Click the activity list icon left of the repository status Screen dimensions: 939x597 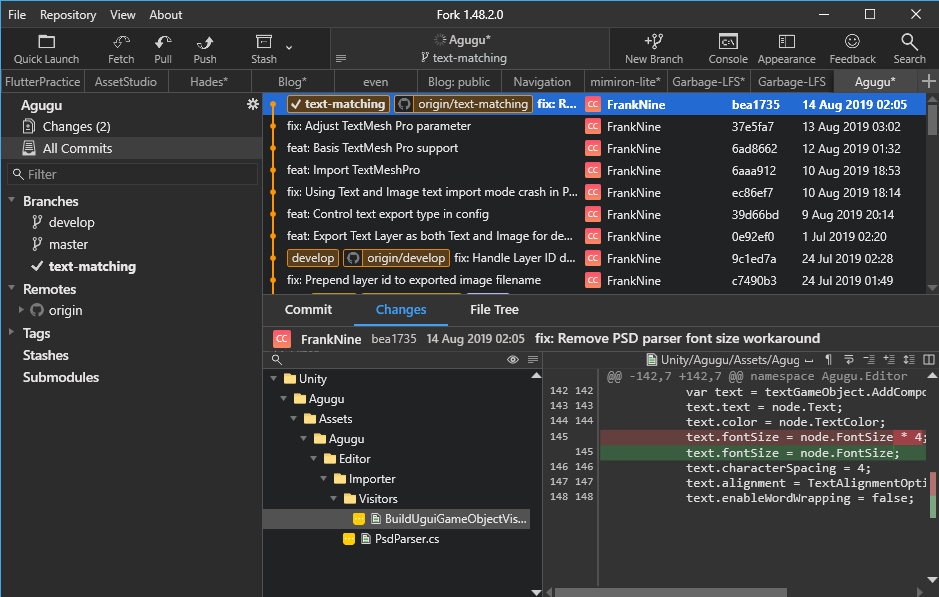(x=341, y=58)
